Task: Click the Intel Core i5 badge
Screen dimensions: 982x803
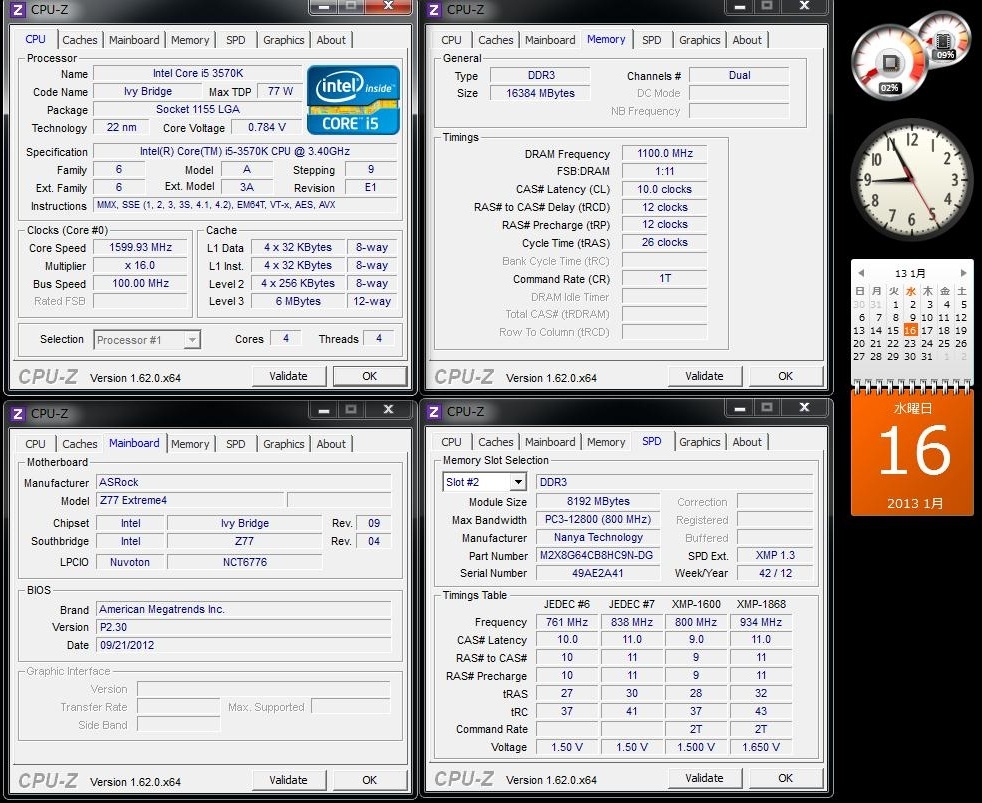Action: (x=352, y=101)
